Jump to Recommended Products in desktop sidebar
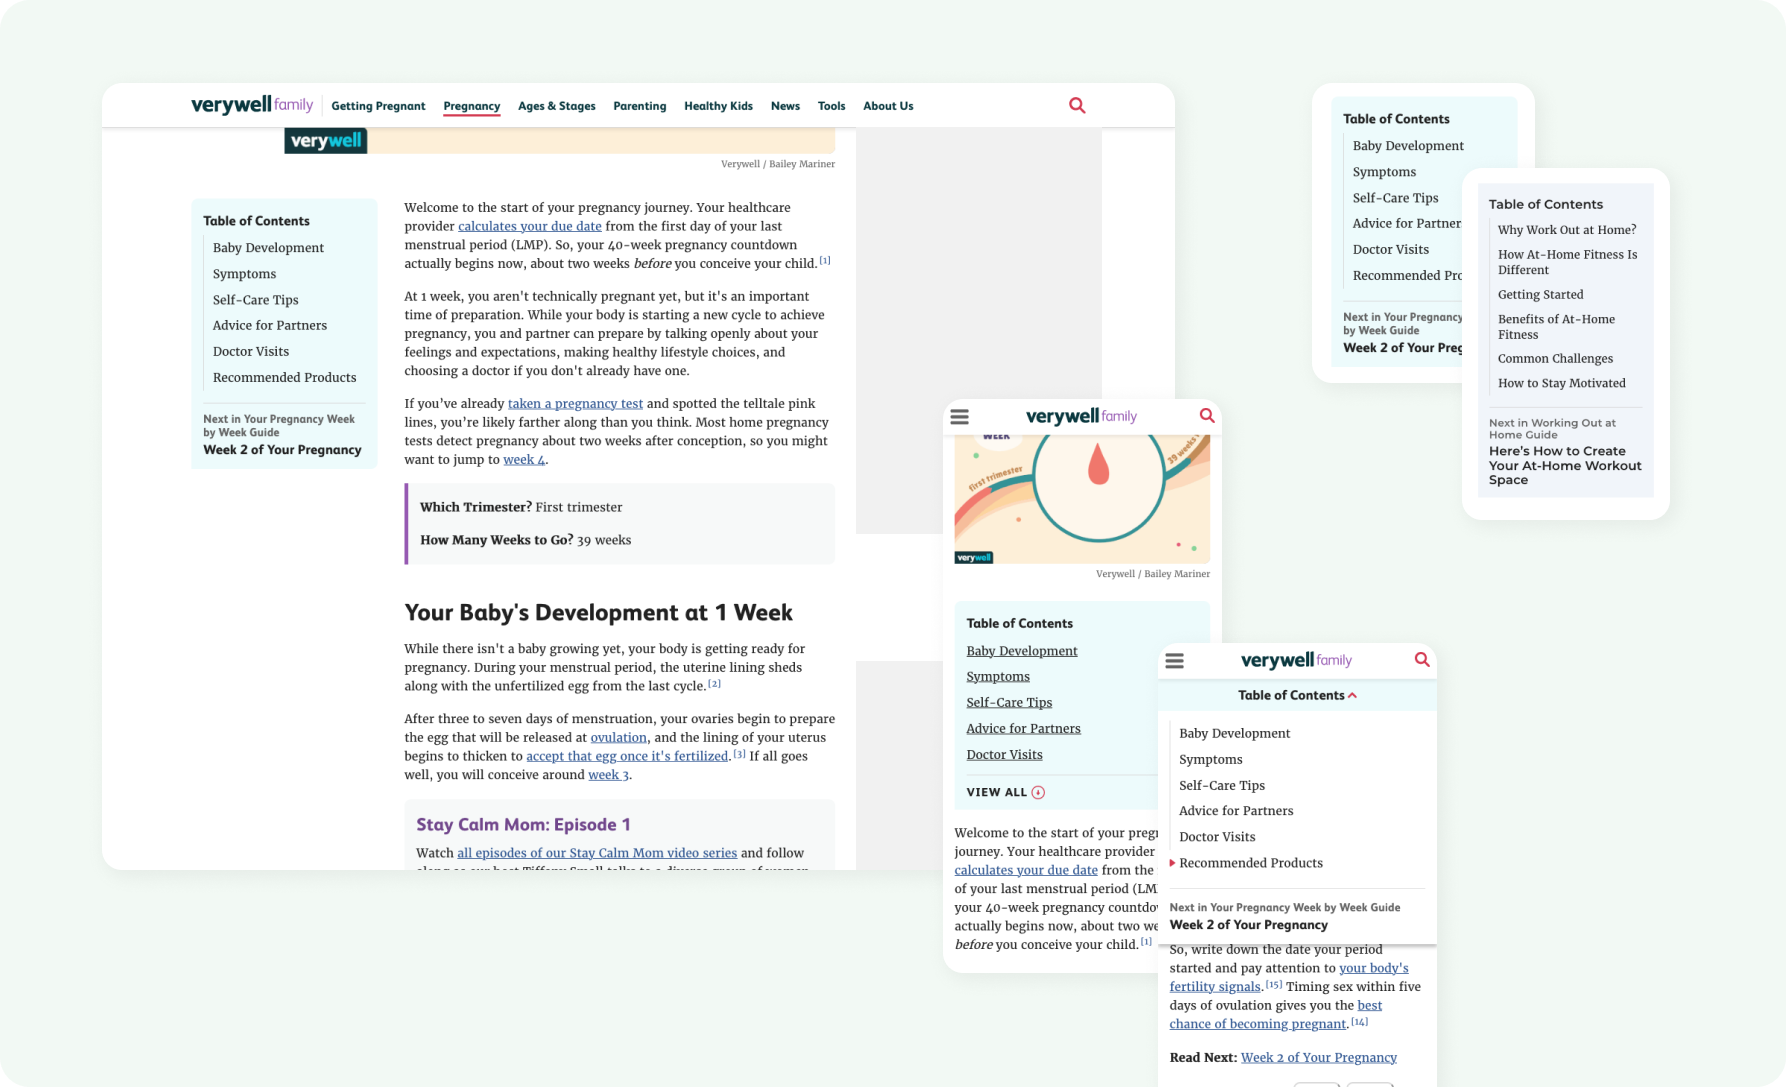Viewport: 1786px width, 1087px height. pyautogui.click(x=284, y=378)
